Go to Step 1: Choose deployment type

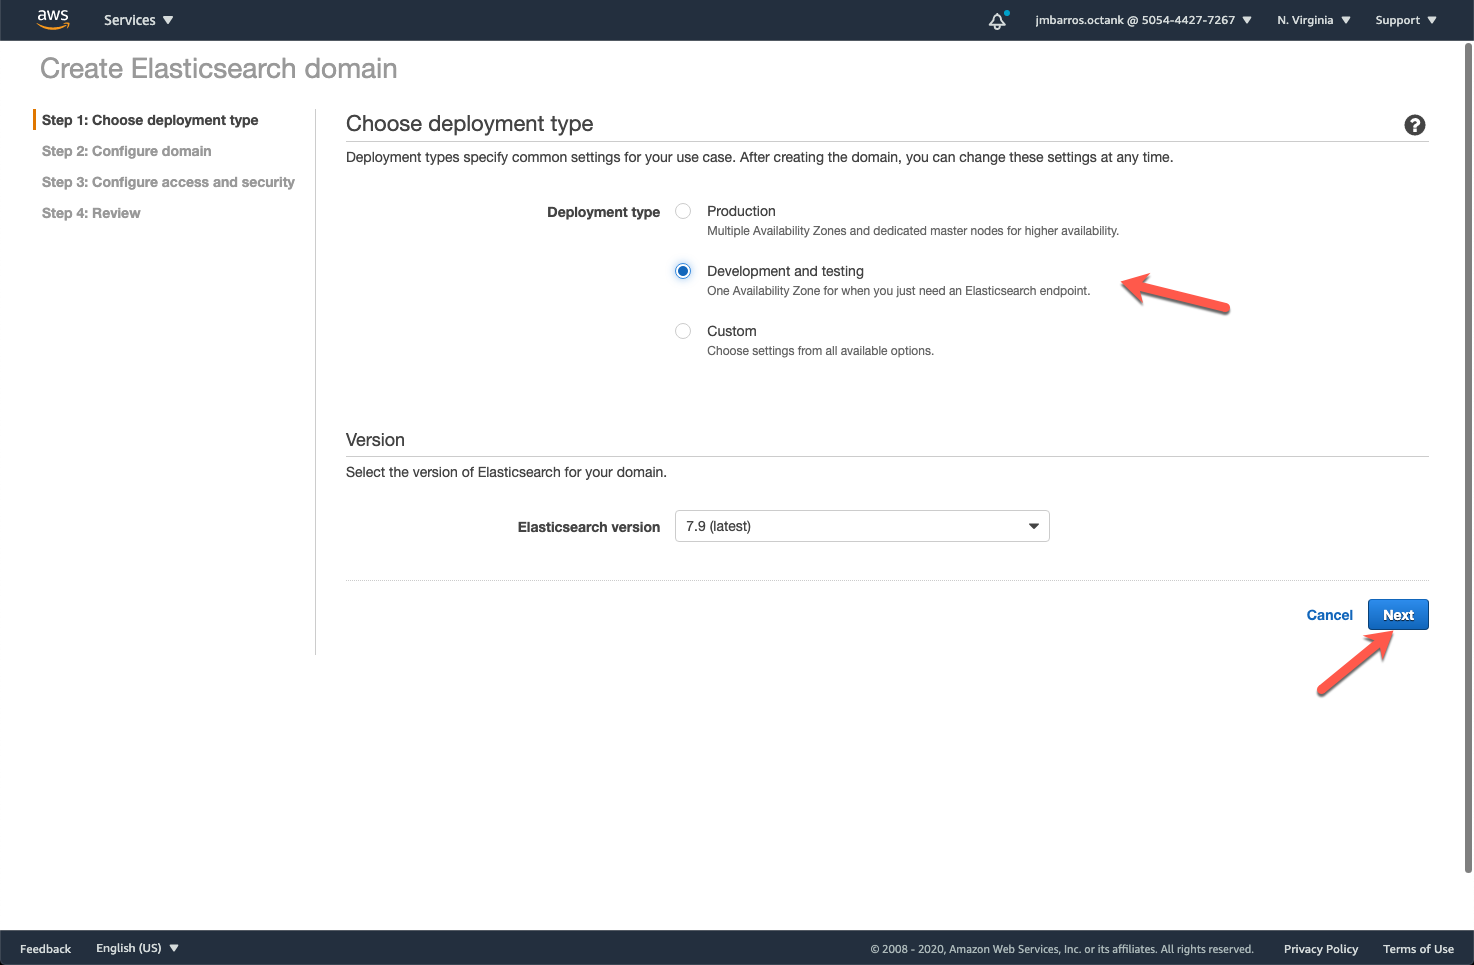150,120
